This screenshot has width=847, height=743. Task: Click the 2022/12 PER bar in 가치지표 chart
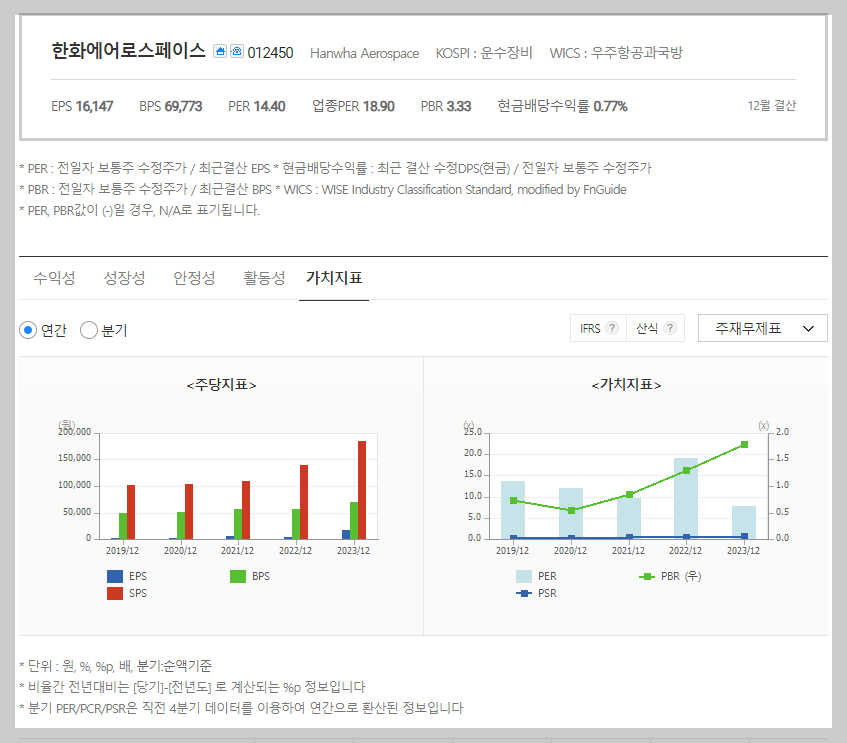(685, 498)
